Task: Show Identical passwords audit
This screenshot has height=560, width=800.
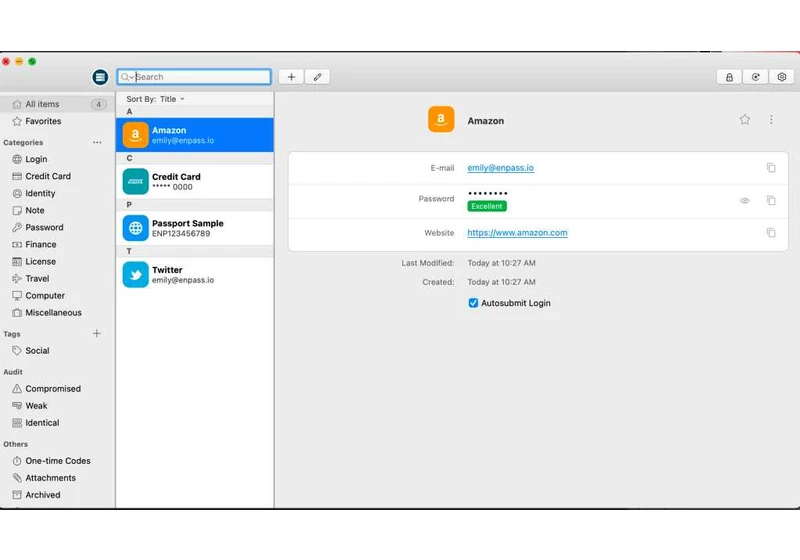Action: 57,423
